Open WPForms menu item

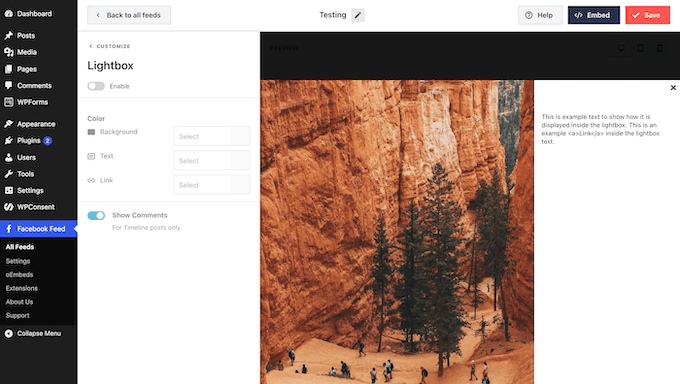39,102
